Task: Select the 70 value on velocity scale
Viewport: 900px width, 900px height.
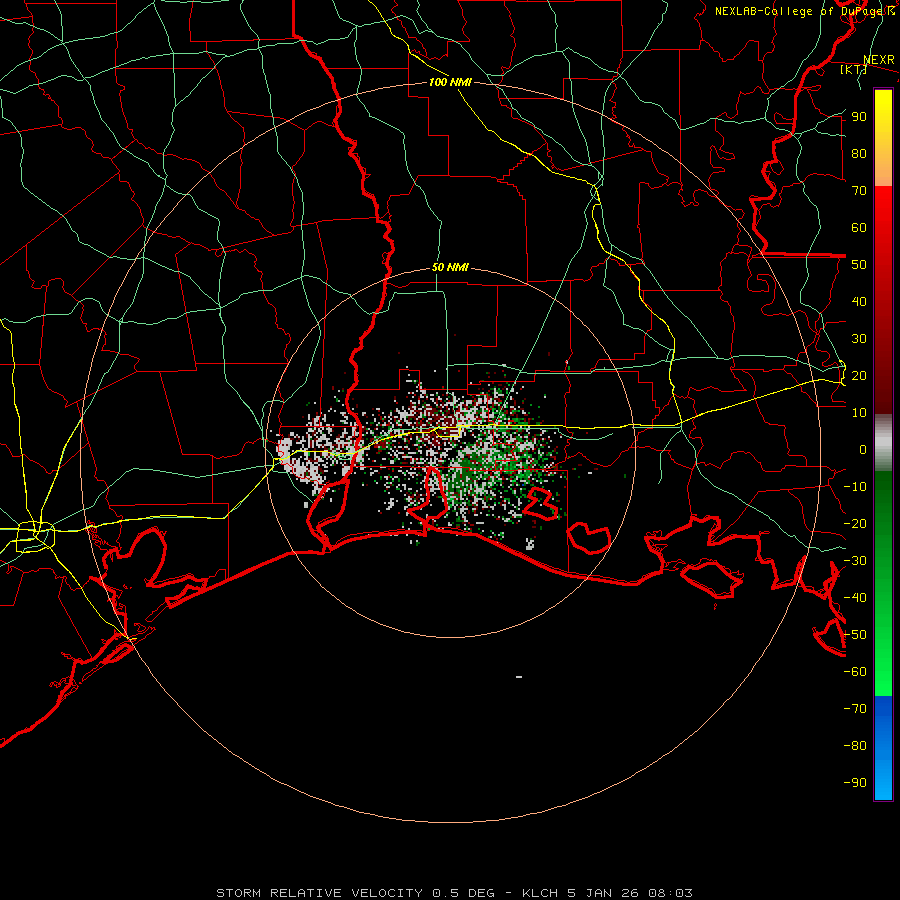Action: pyautogui.click(x=859, y=191)
